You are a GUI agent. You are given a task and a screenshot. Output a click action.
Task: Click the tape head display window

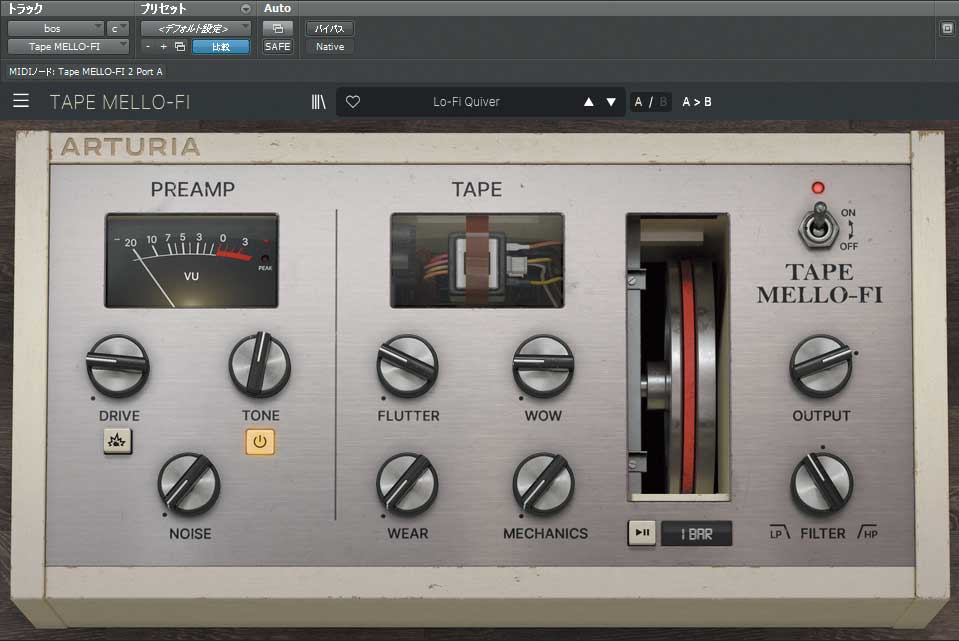(x=477, y=261)
